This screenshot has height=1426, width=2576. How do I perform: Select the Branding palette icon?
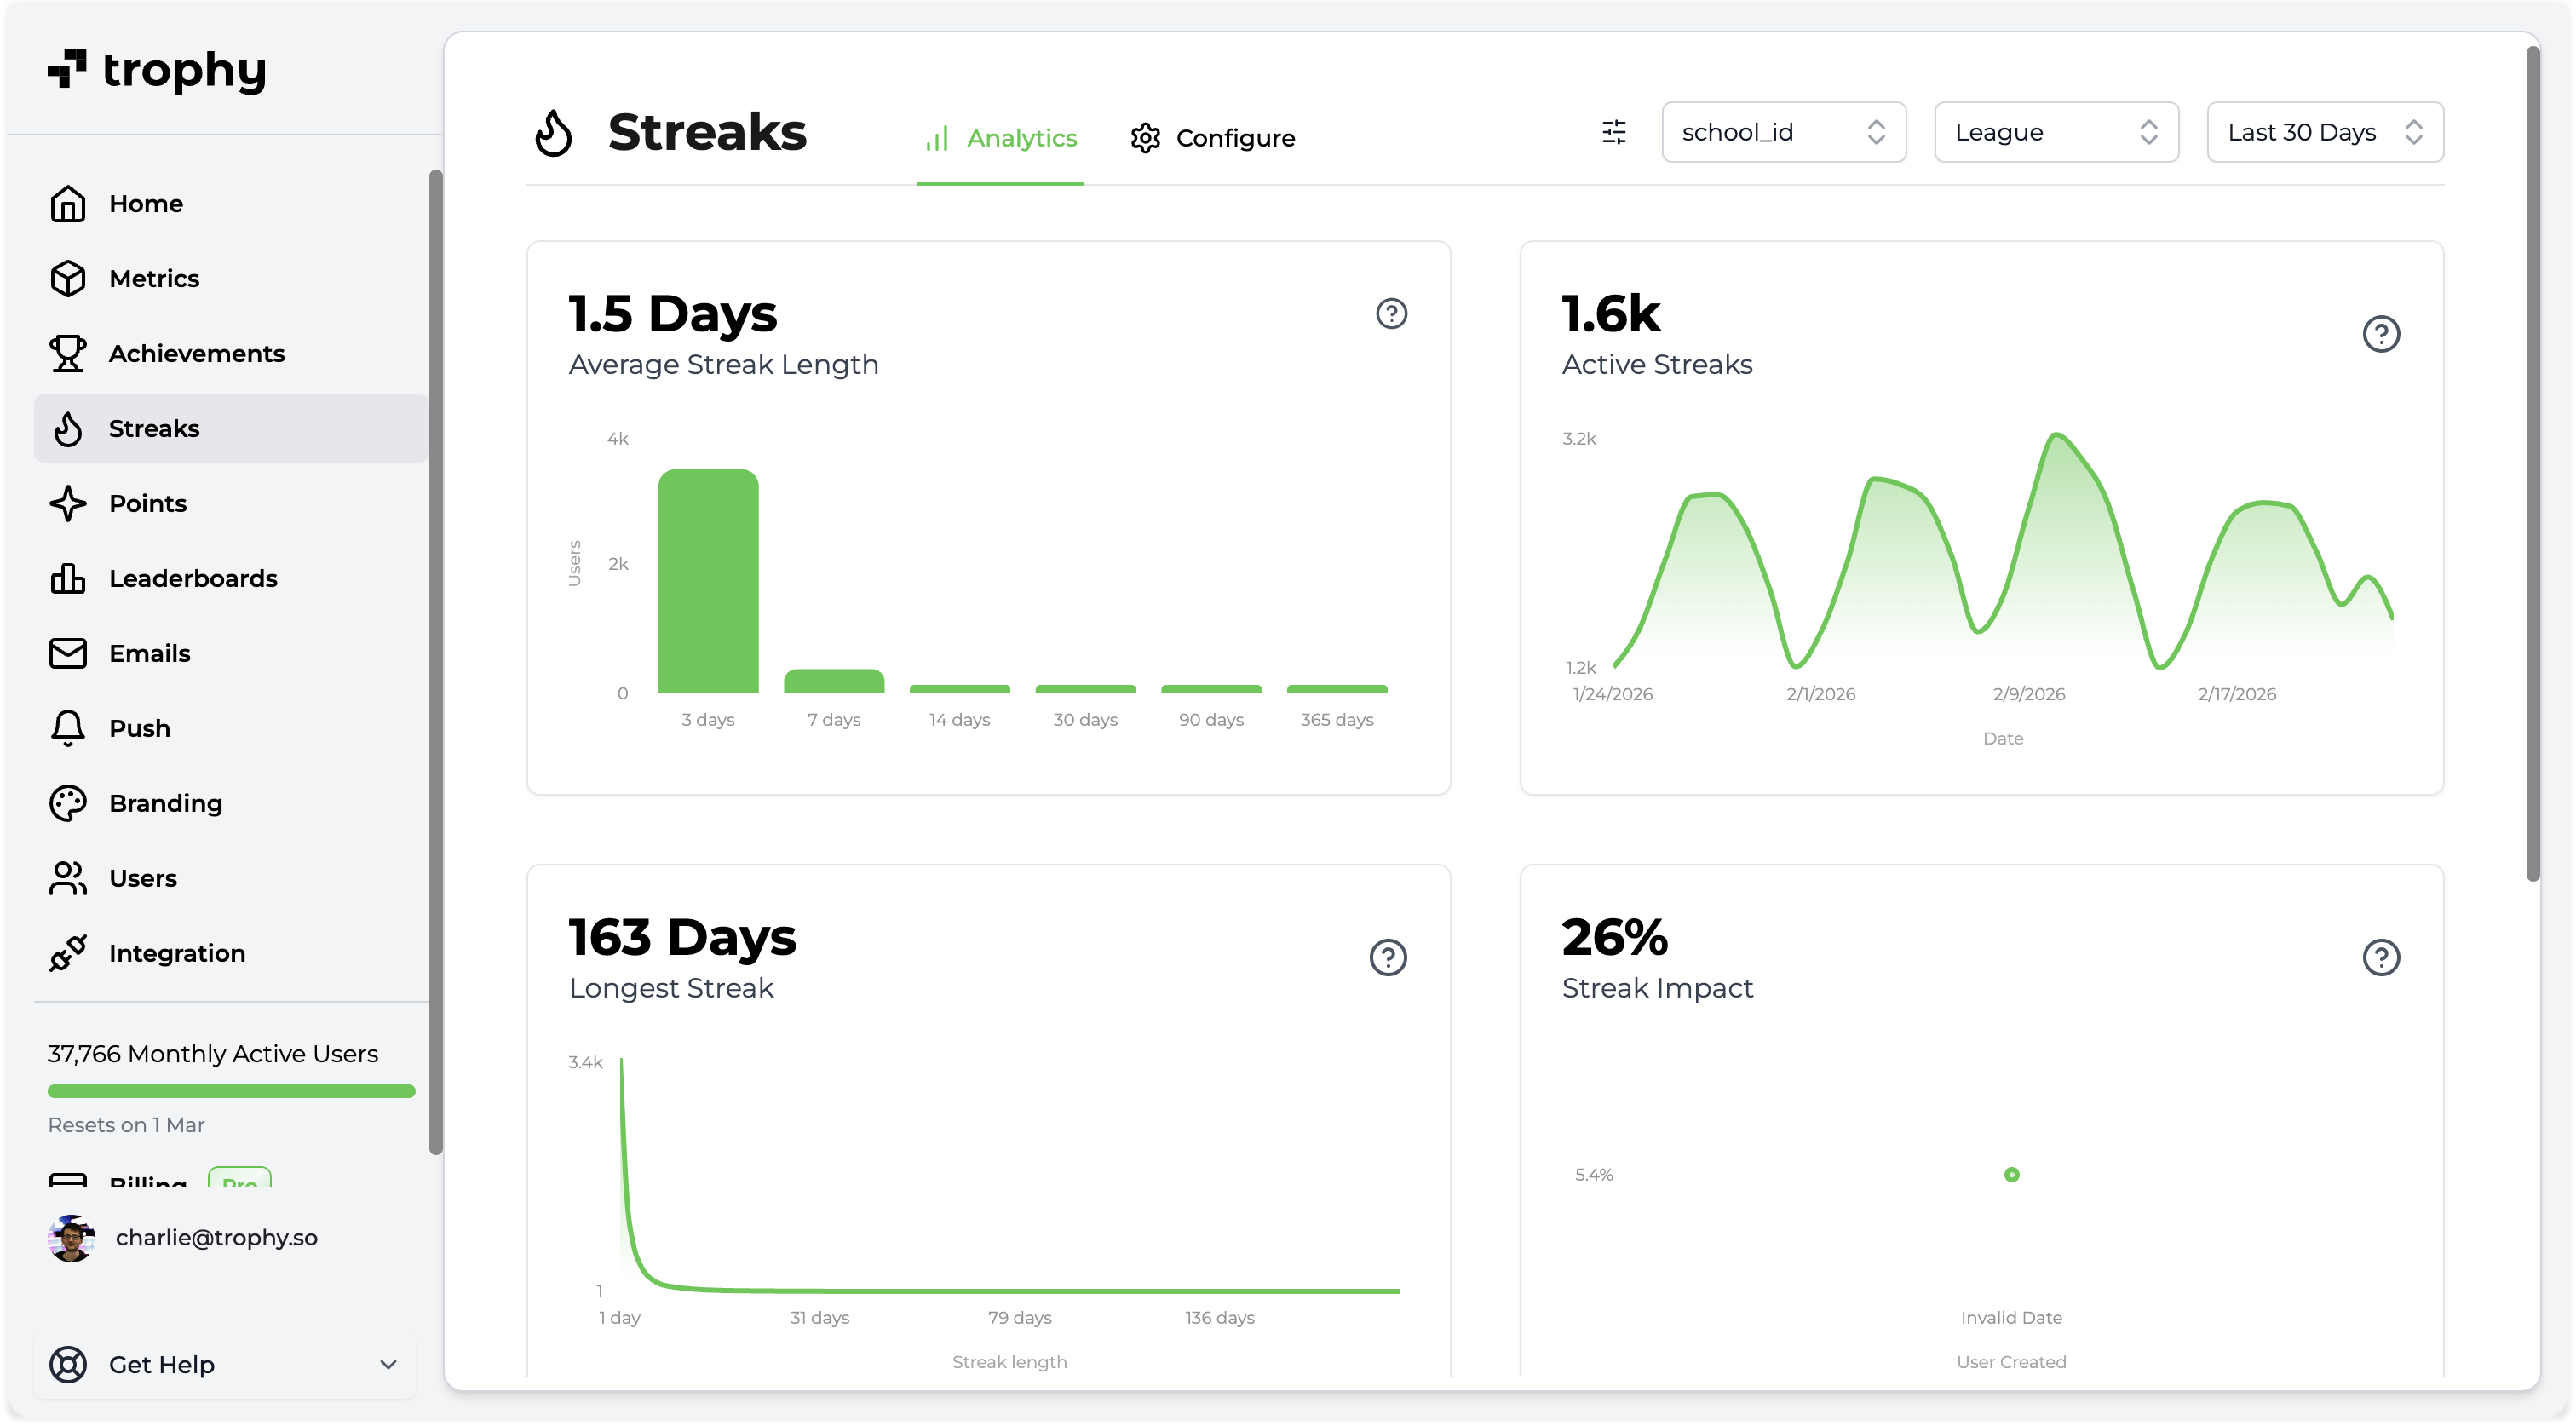[x=68, y=803]
